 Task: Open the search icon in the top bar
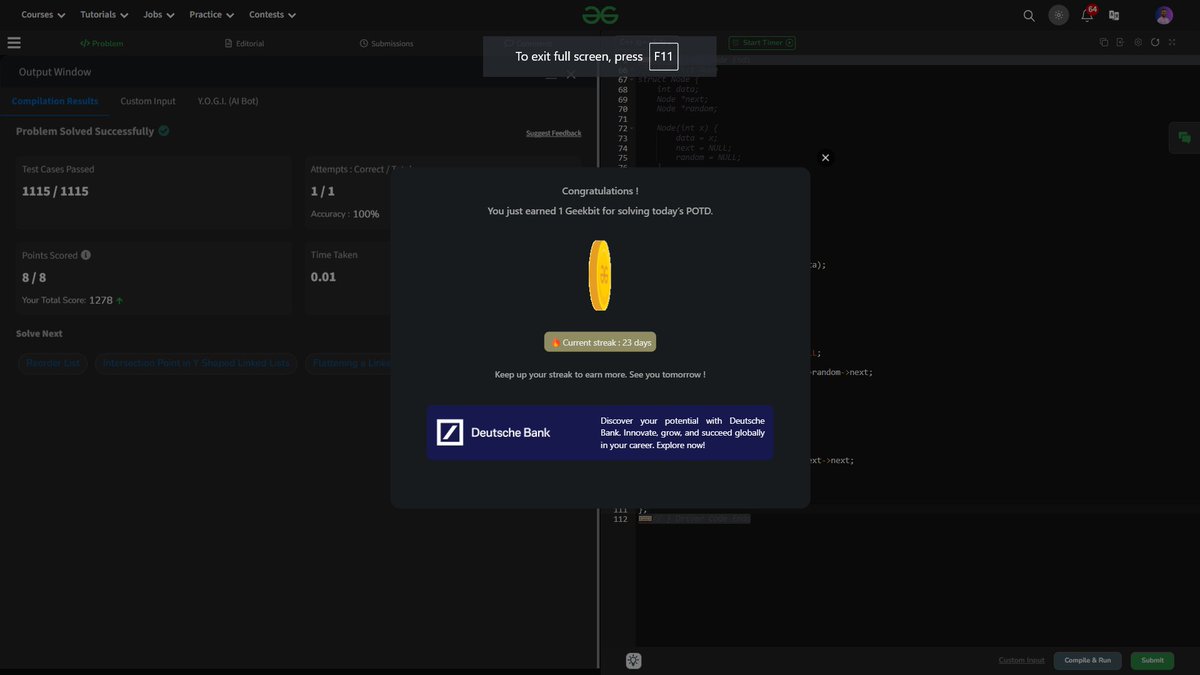point(1029,15)
